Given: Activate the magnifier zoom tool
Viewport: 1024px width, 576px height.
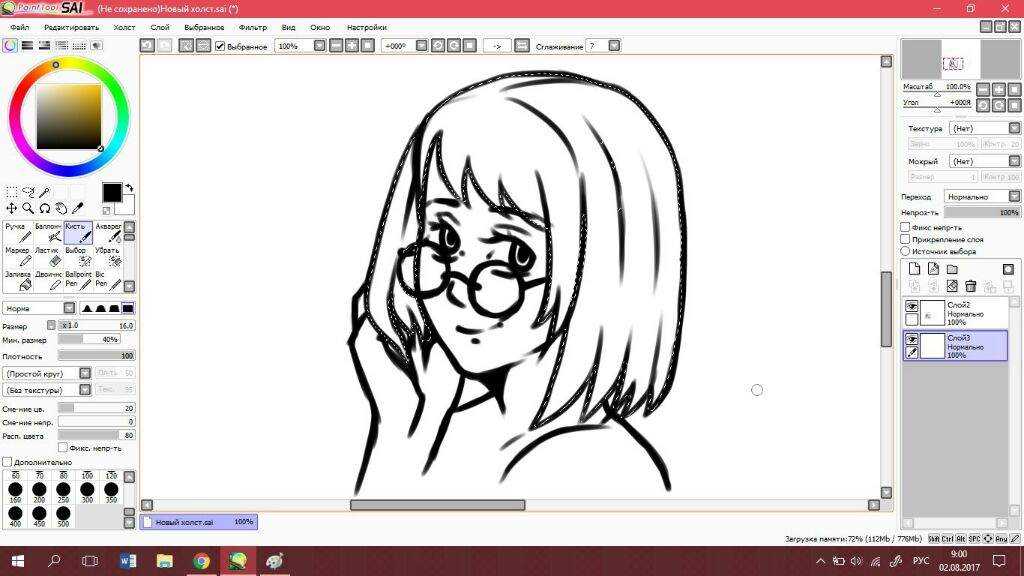Looking at the screenshot, I should click(x=28, y=208).
